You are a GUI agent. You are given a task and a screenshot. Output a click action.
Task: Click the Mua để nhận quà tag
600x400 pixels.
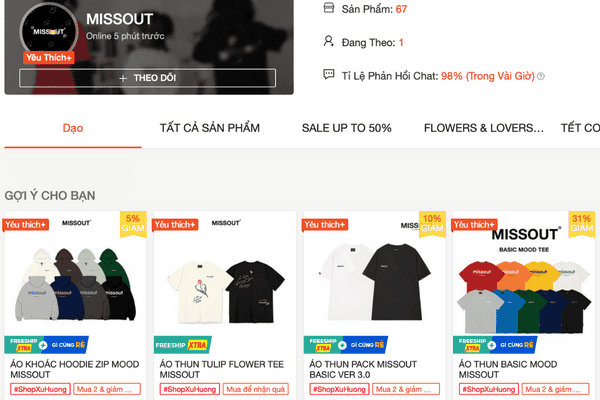pos(256,389)
